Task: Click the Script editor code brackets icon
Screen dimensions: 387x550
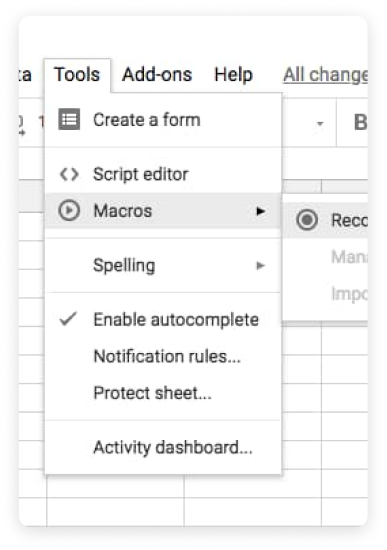Action: coord(69,174)
